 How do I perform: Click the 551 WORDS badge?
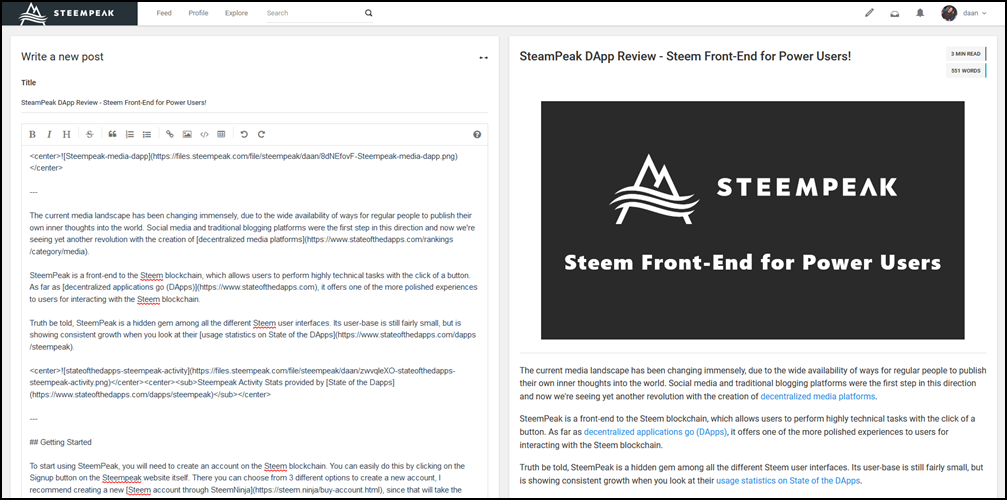966,71
